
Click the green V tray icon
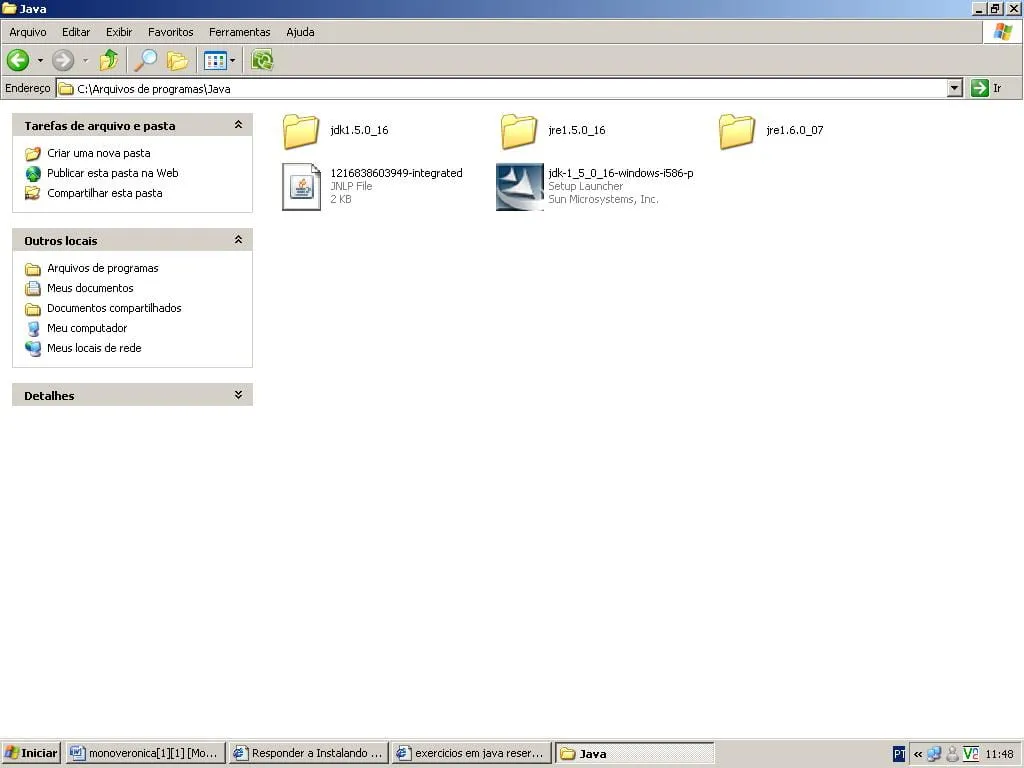971,754
